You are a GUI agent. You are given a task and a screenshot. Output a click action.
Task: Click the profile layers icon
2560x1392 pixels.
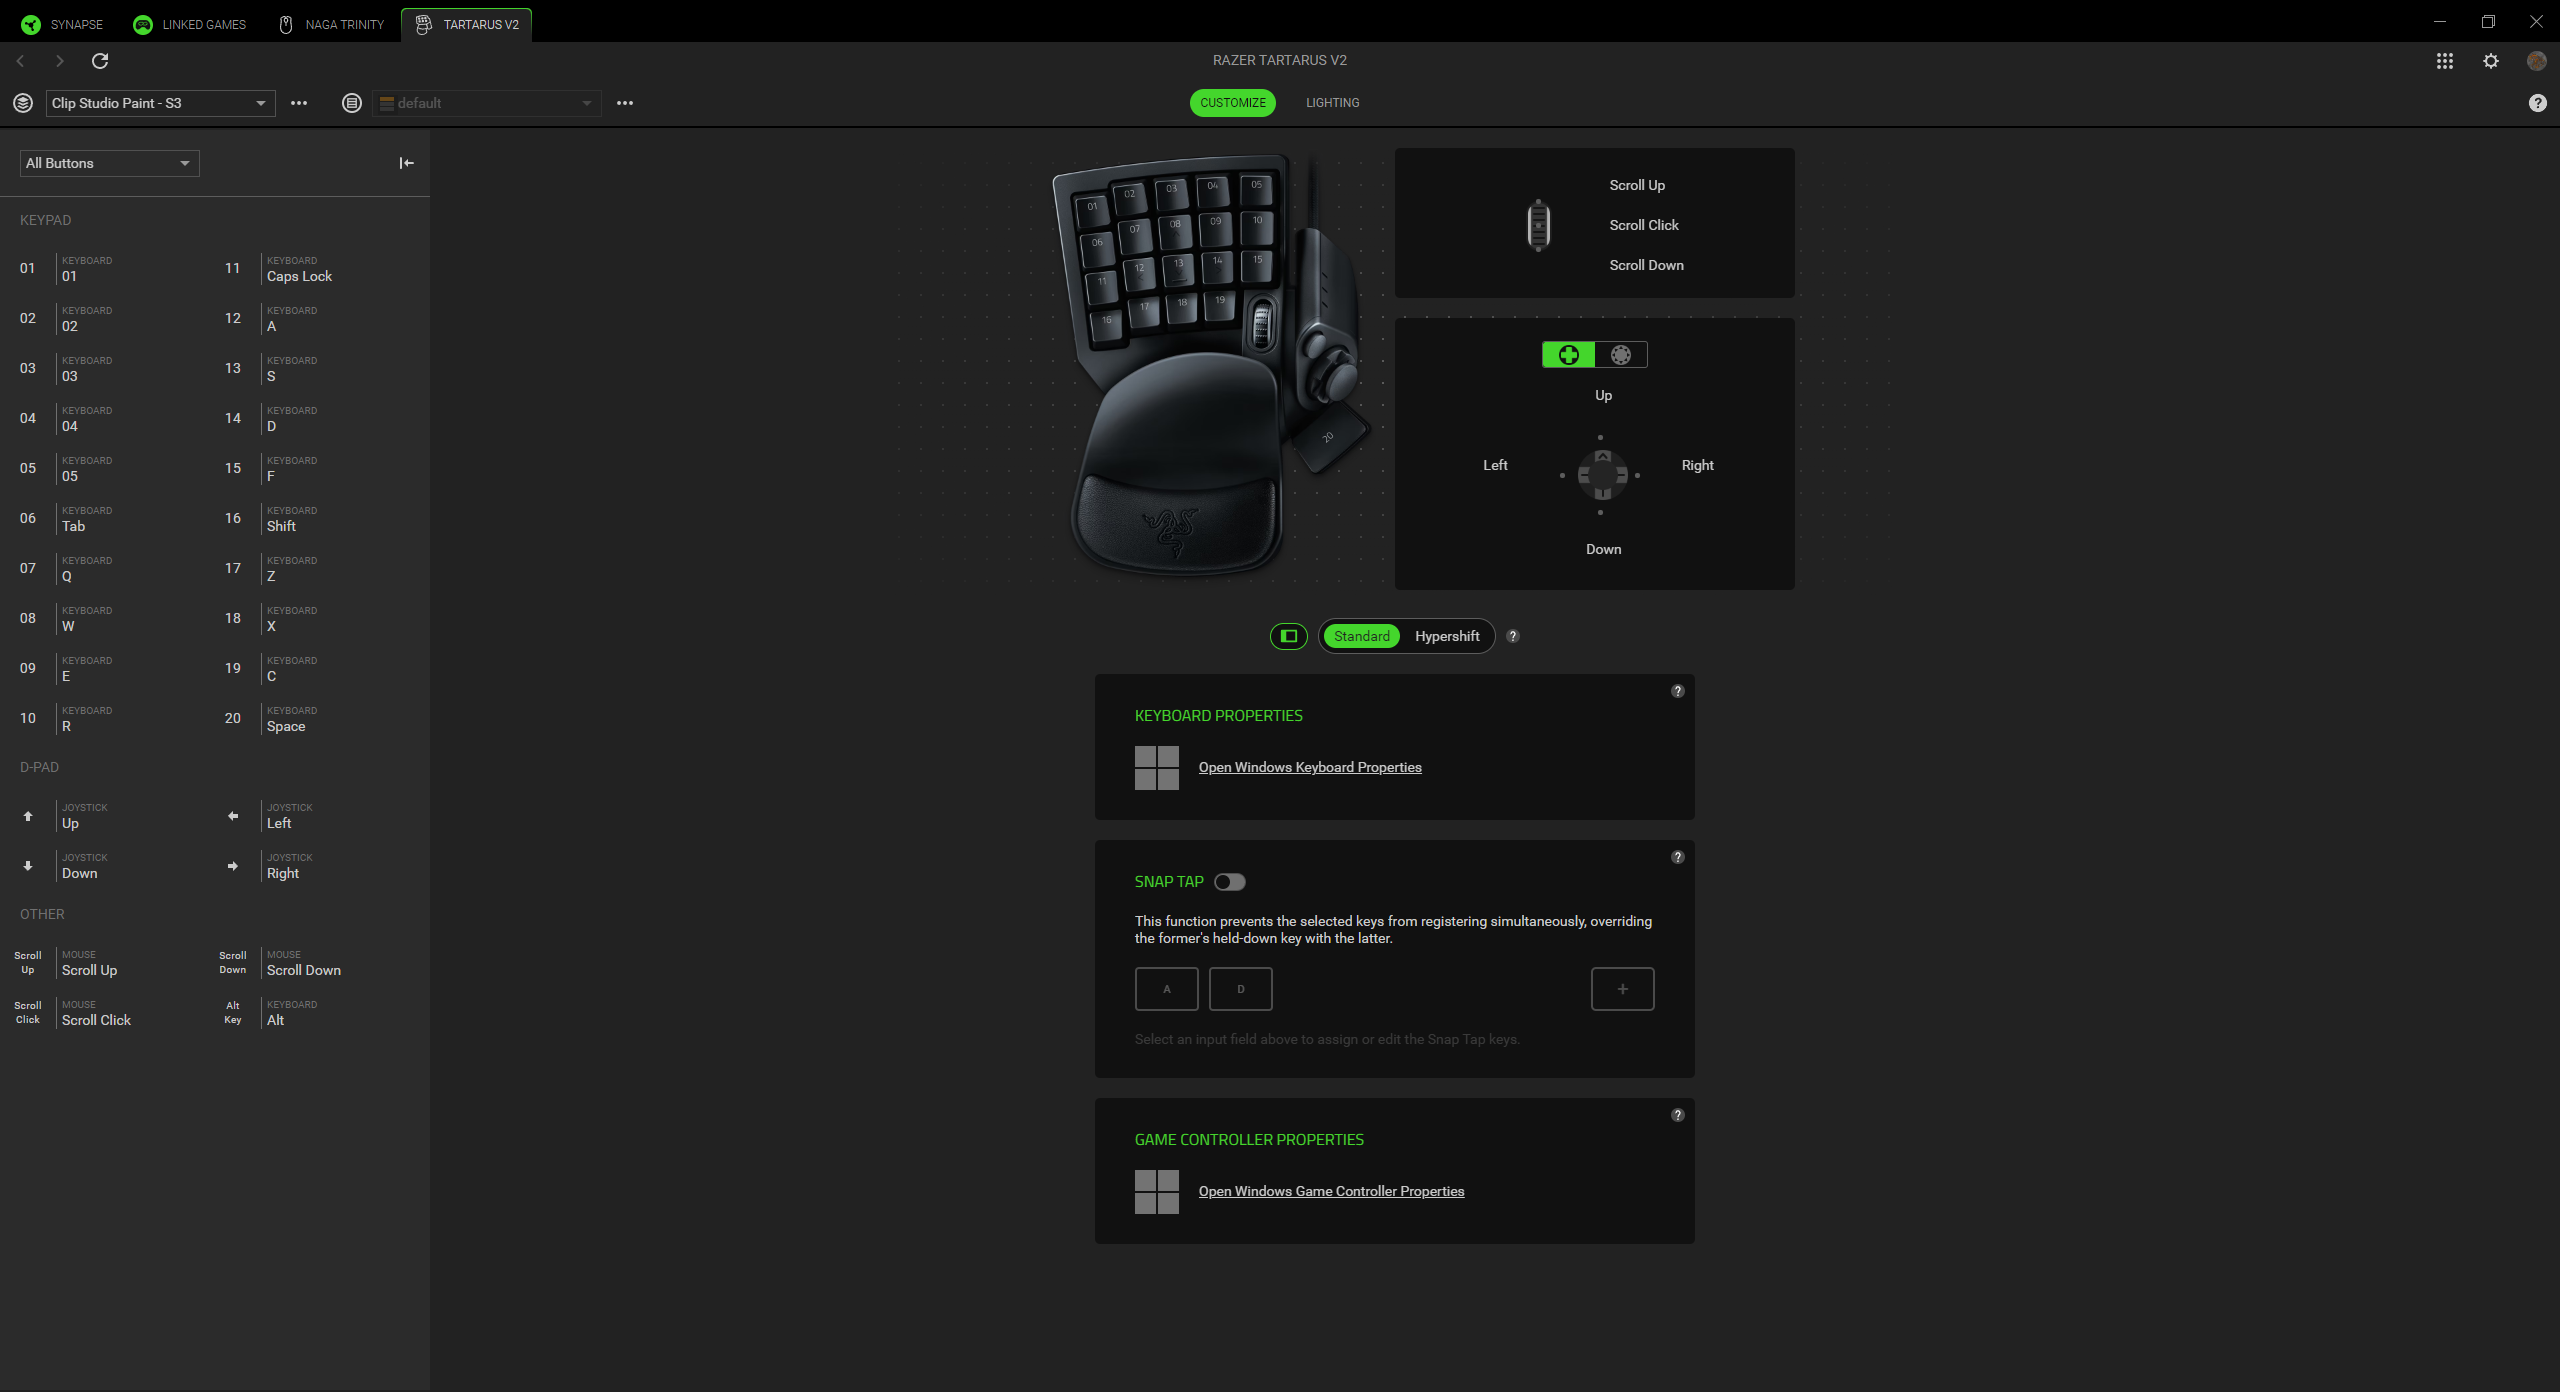[23, 103]
